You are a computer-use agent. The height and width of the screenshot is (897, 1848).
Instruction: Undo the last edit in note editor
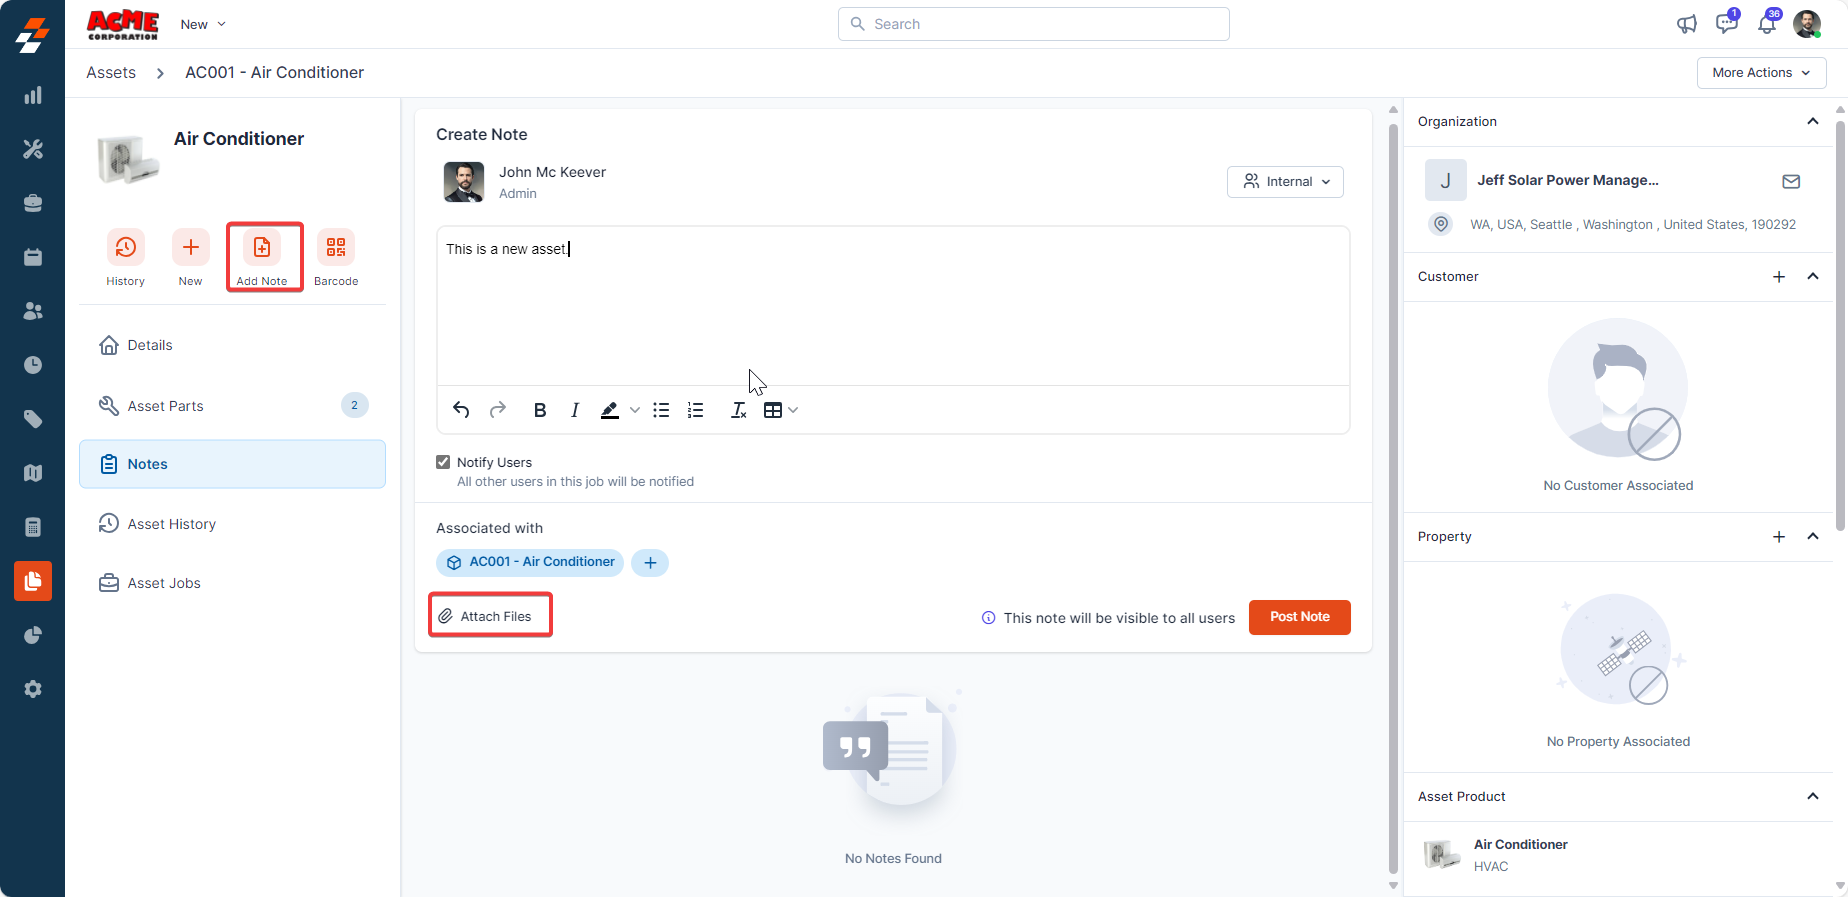coord(461,410)
